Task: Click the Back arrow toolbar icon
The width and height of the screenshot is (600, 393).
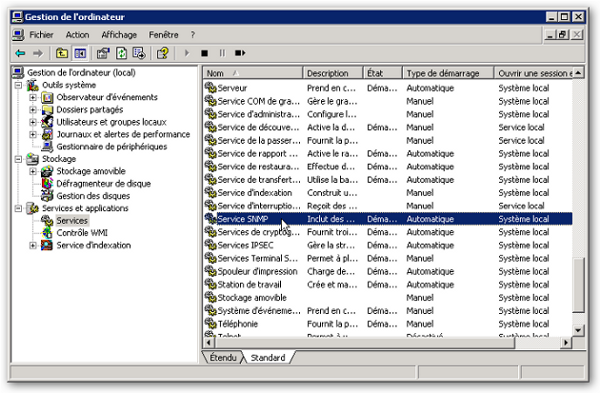Action: pos(20,53)
